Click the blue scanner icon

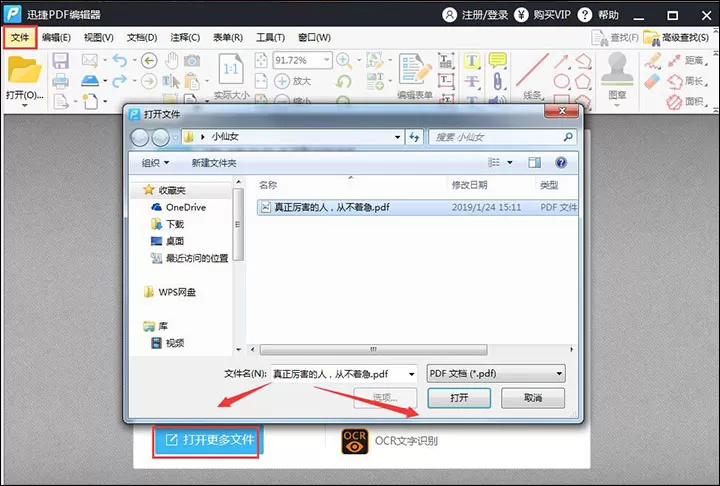coord(90,81)
